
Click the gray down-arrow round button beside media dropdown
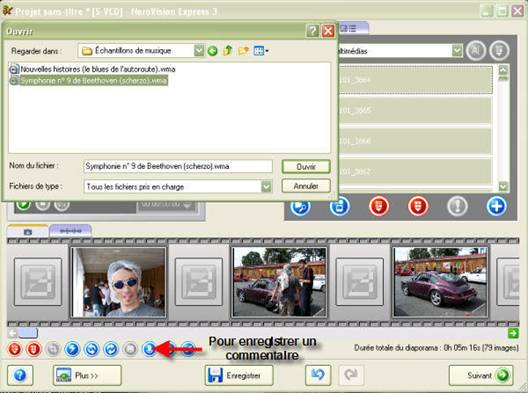(499, 51)
